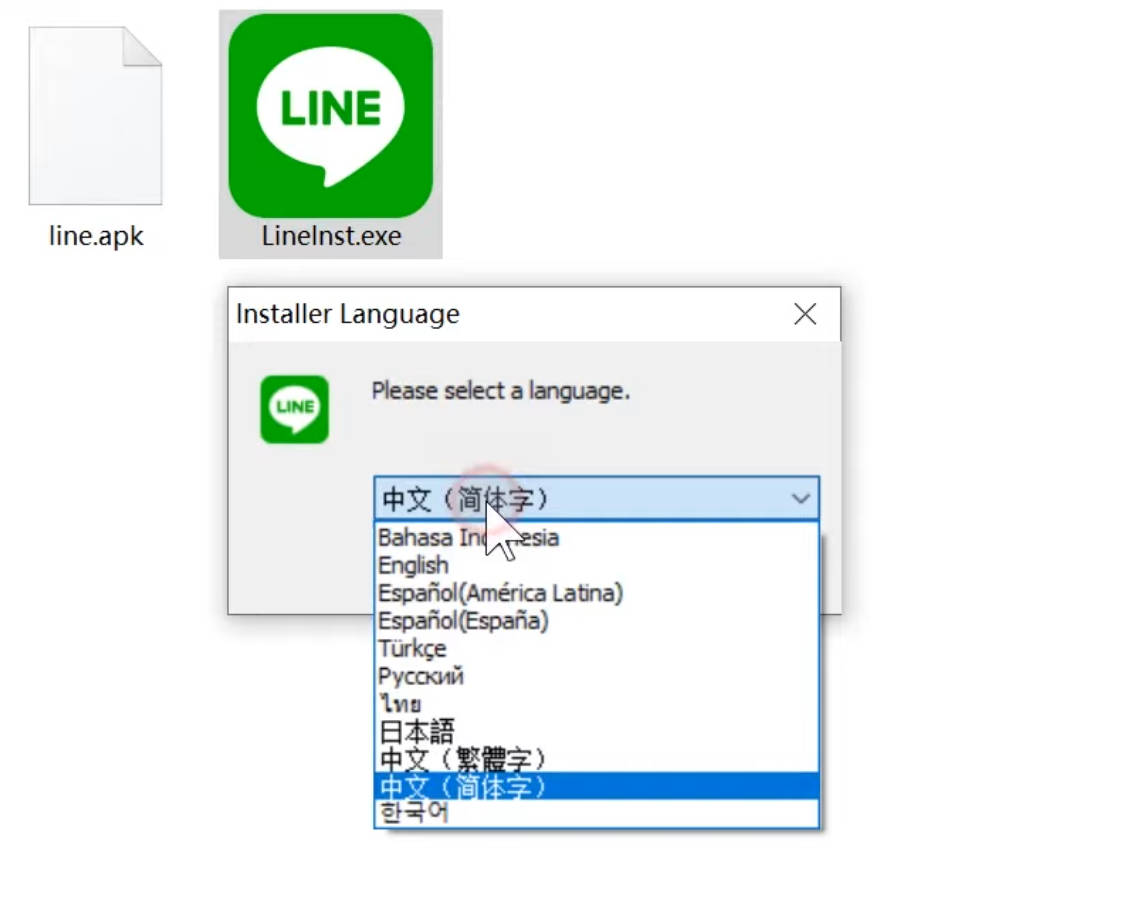
Task: Close the Installer Language dialog
Action: (805, 313)
